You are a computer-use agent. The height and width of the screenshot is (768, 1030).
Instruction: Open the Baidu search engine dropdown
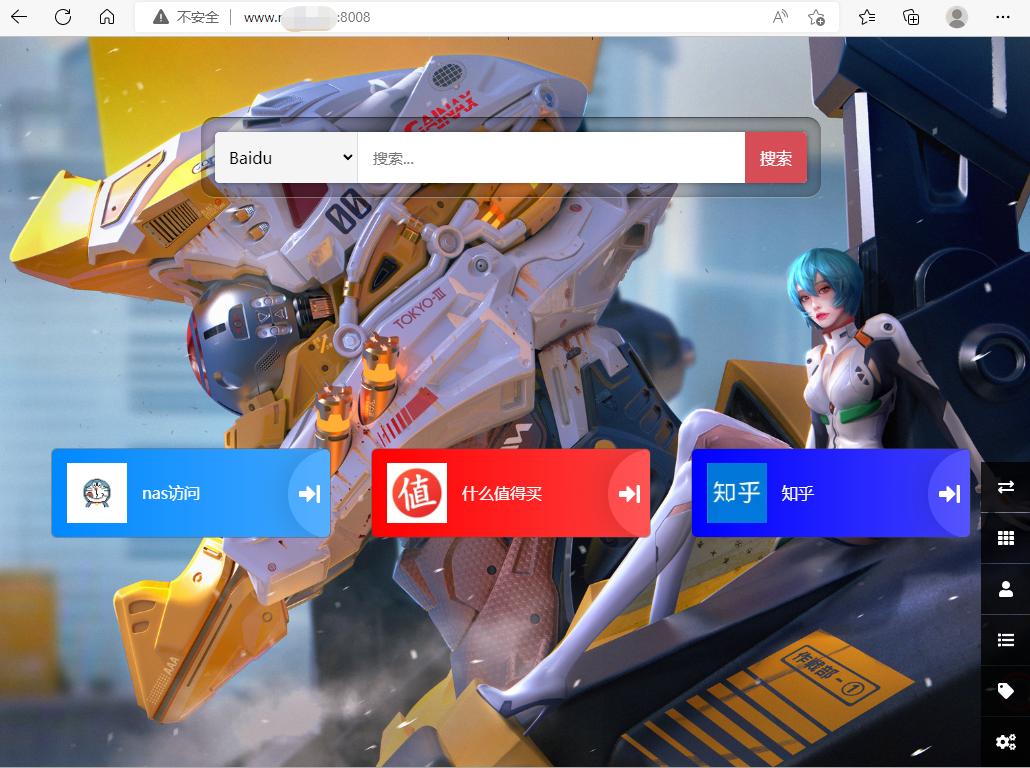(x=287, y=157)
